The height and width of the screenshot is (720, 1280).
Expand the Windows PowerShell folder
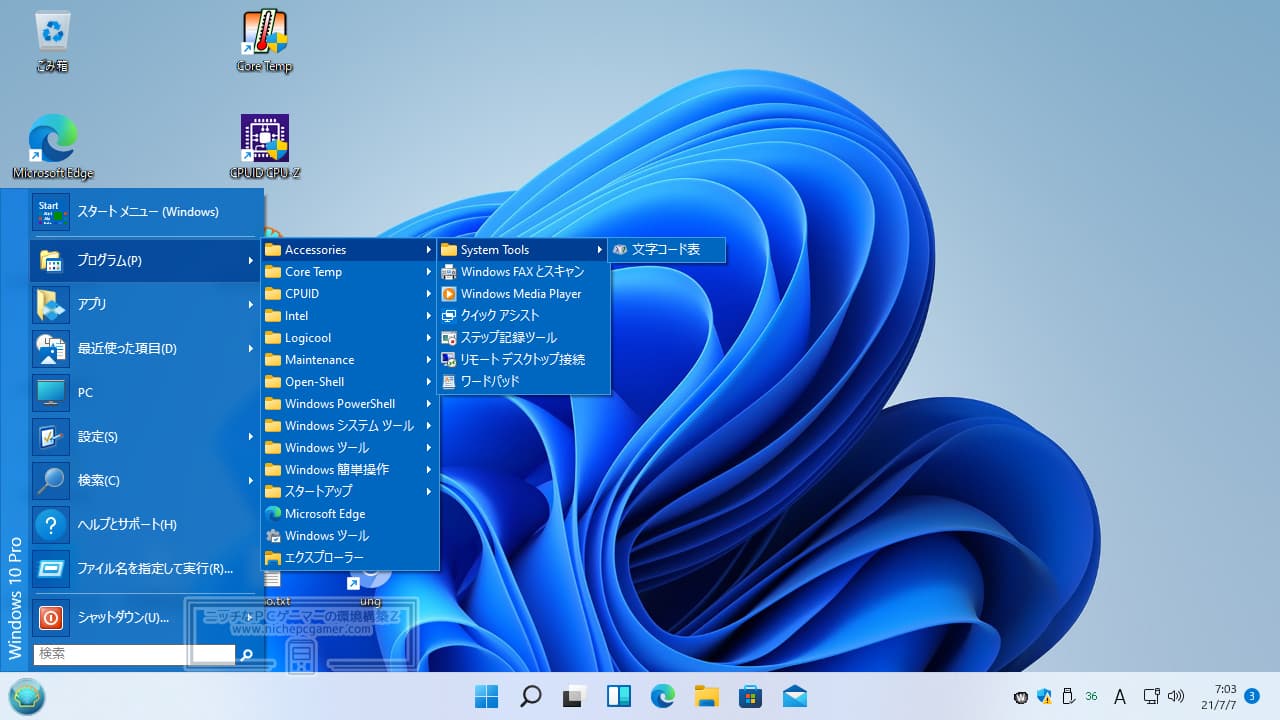pyautogui.click(x=350, y=403)
